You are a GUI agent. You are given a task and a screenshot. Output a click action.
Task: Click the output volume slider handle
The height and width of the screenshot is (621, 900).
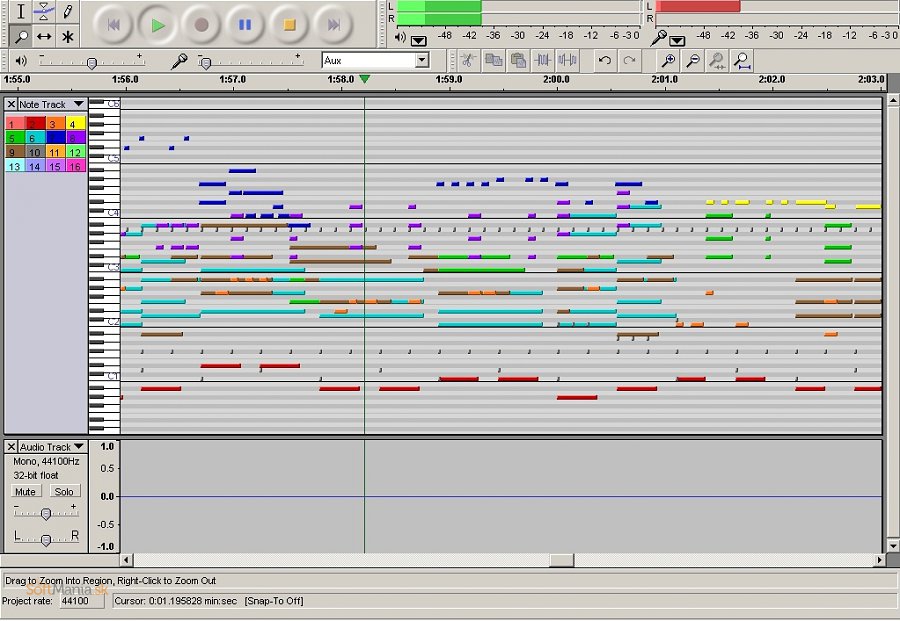pyautogui.click(x=91, y=63)
